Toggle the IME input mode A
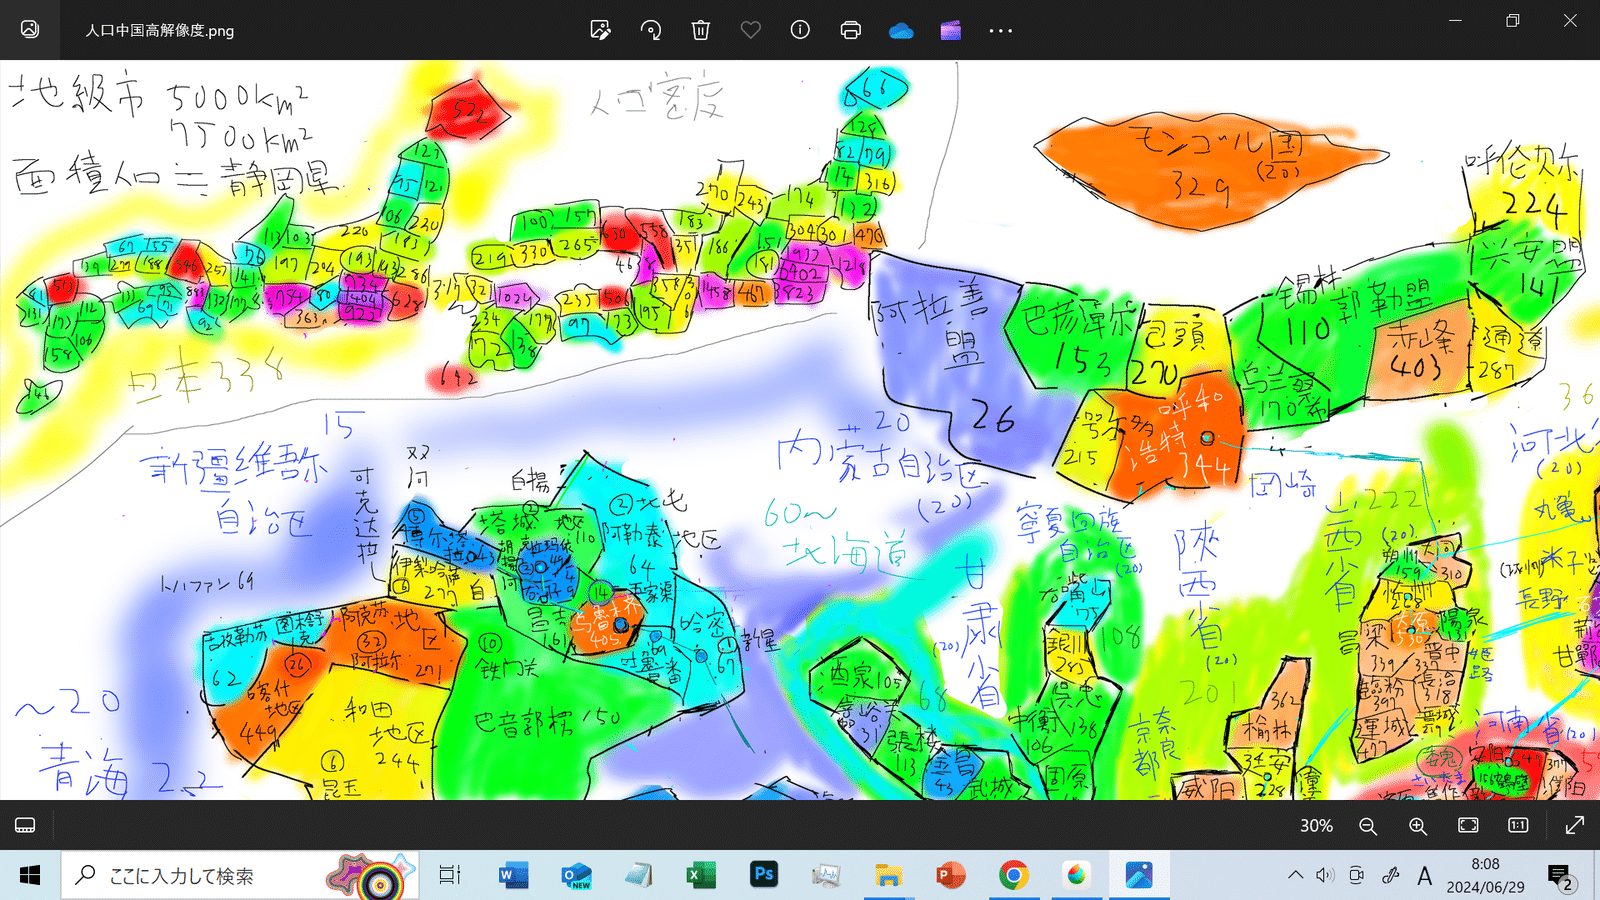Image resolution: width=1600 pixels, height=900 pixels. tap(1424, 876)
